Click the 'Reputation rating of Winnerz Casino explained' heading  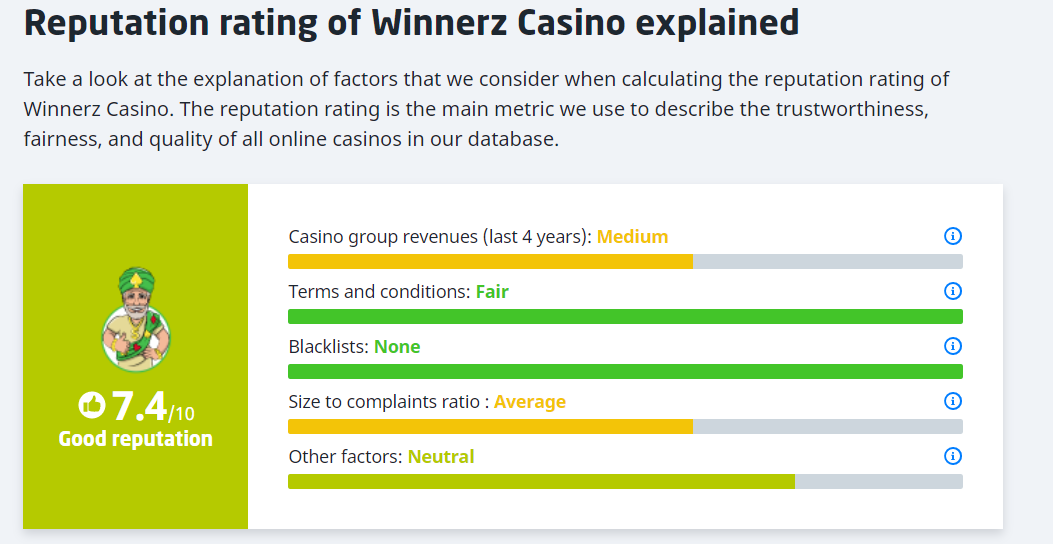[x=411, y=22]
